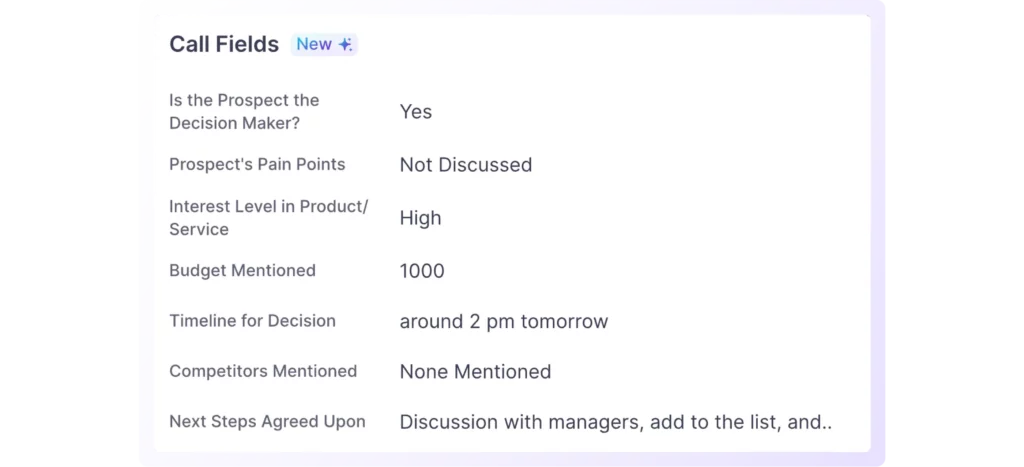This screenshot has width=1024, height=467.
Task: Expand the truncated '..' in next steps text
Action: click(x=826, y=423)
